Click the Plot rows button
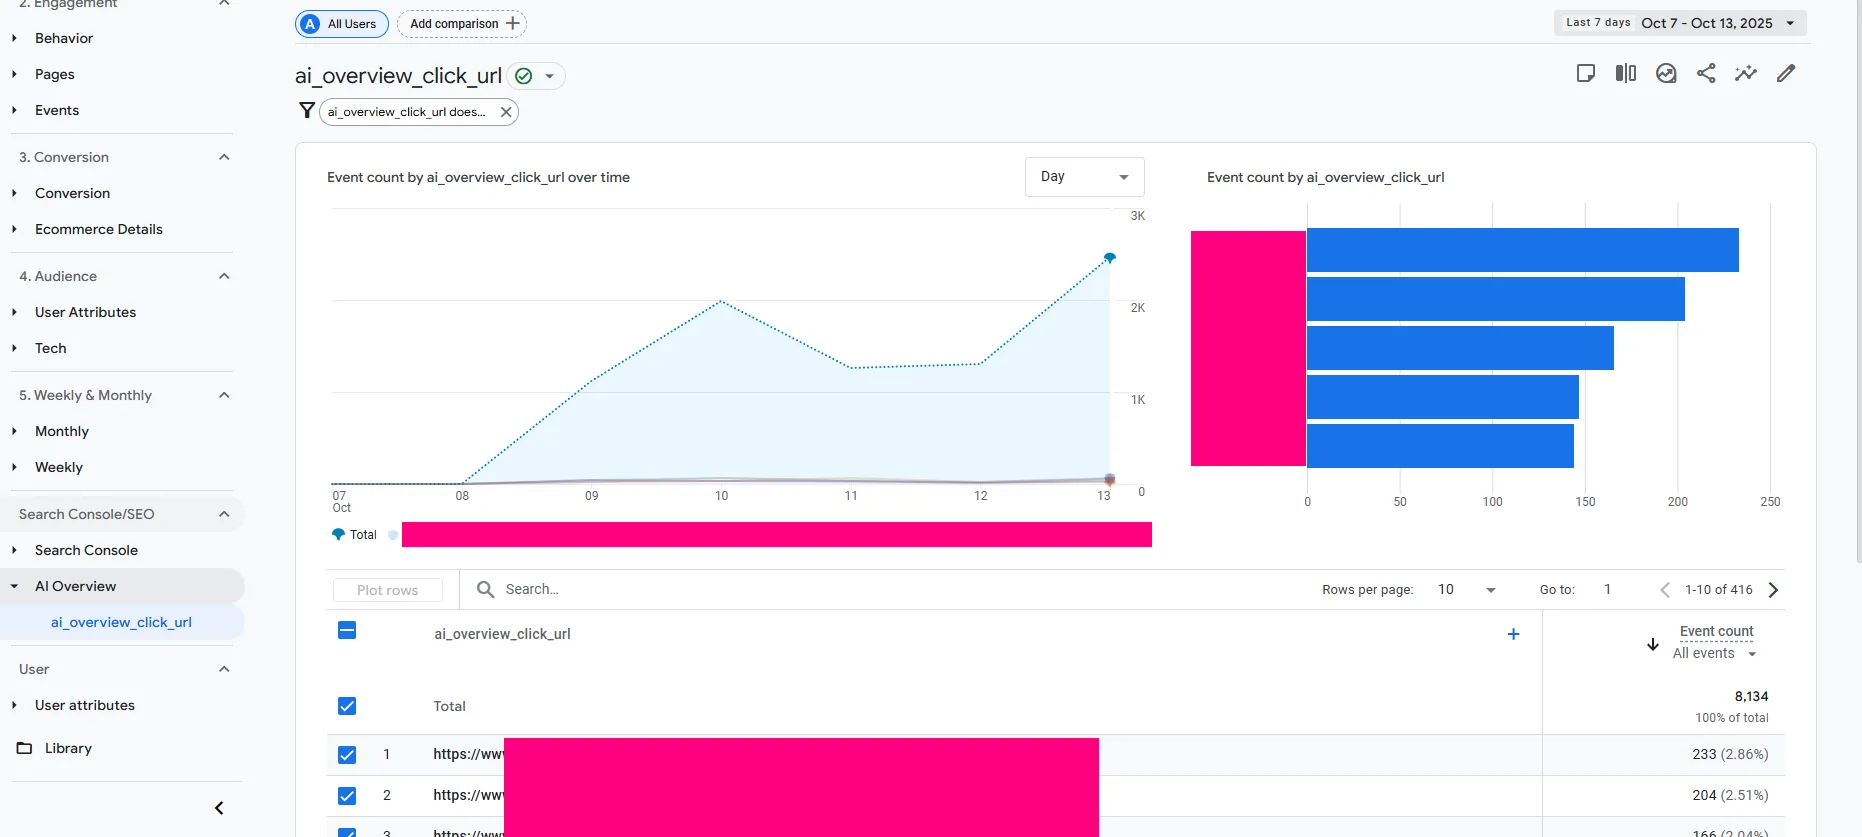Viewport: 1862px width, 837px height. coord(388,590)
